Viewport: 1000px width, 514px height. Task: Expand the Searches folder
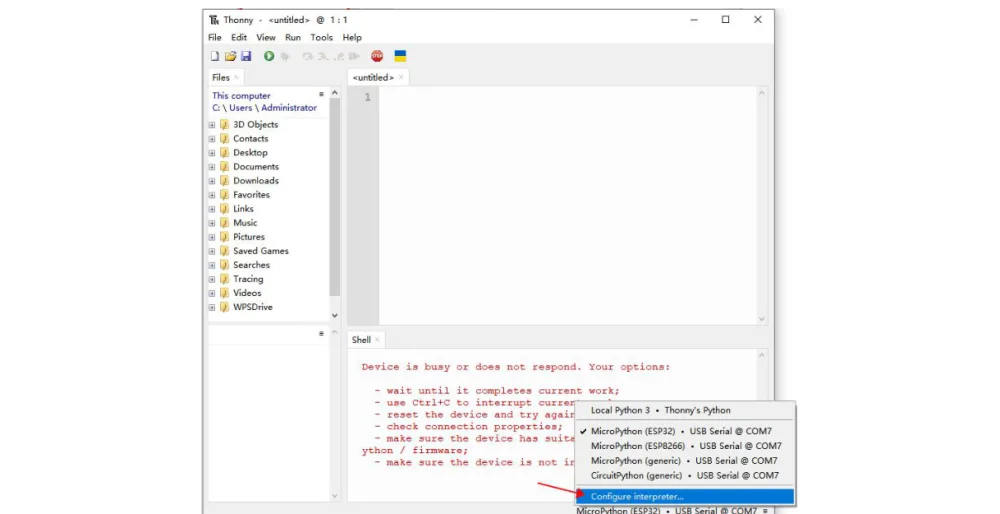pyautogui.click(x=212, y=265)
